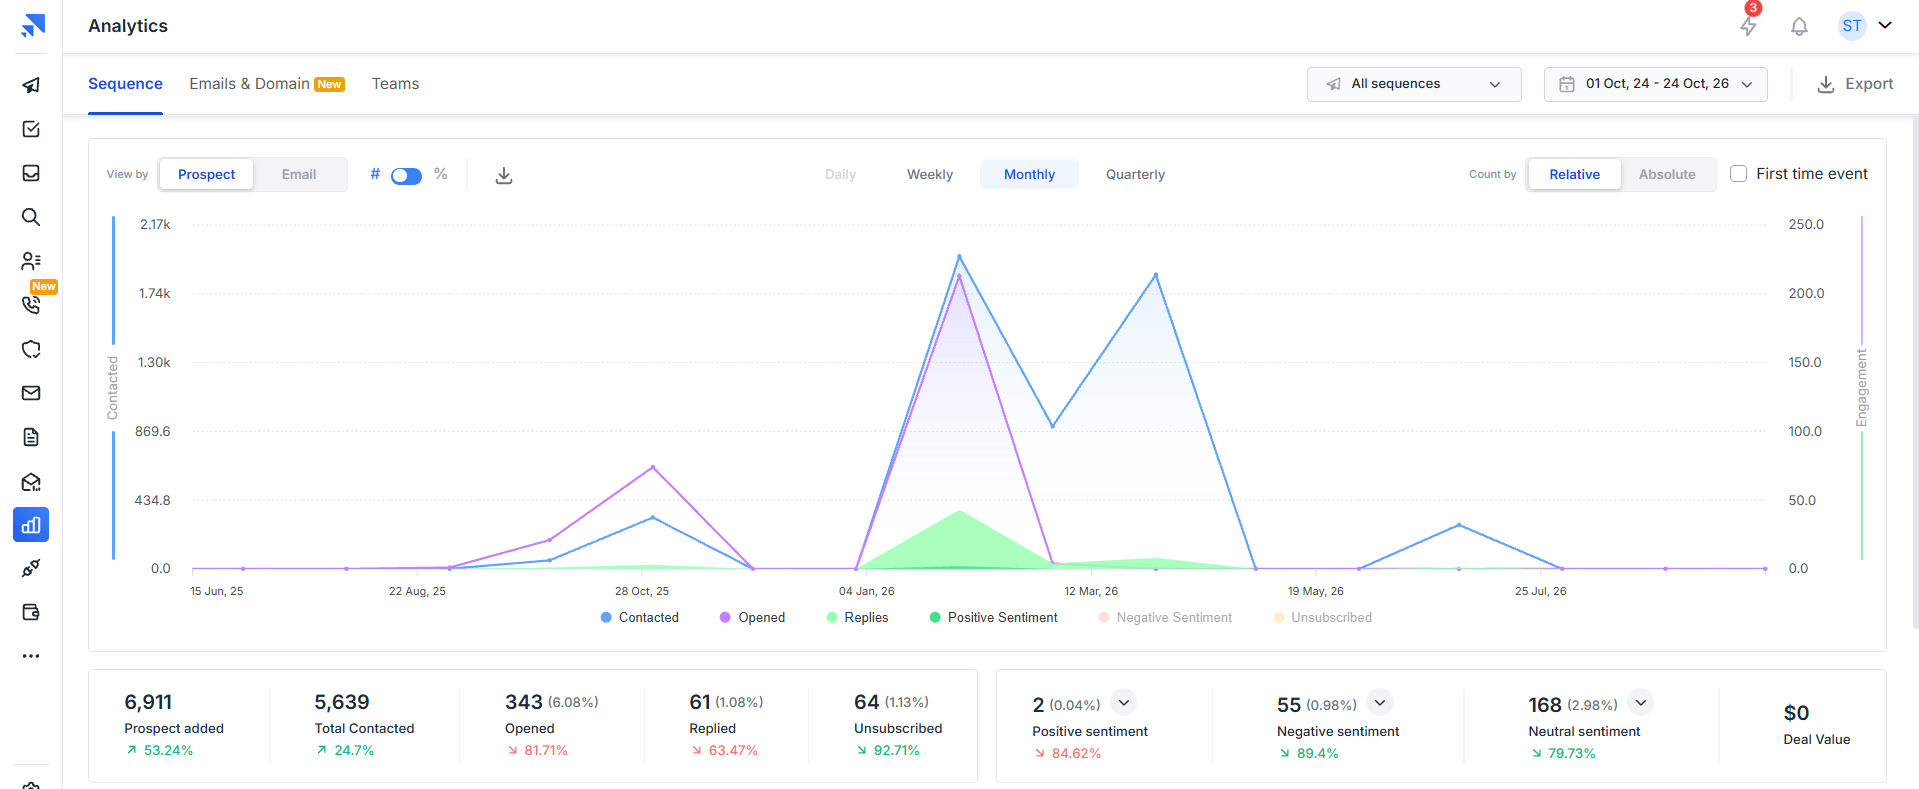The image size is (1919, 789).
Task: Switch to the Sequence tab
Action: click(x=125, y=84)
